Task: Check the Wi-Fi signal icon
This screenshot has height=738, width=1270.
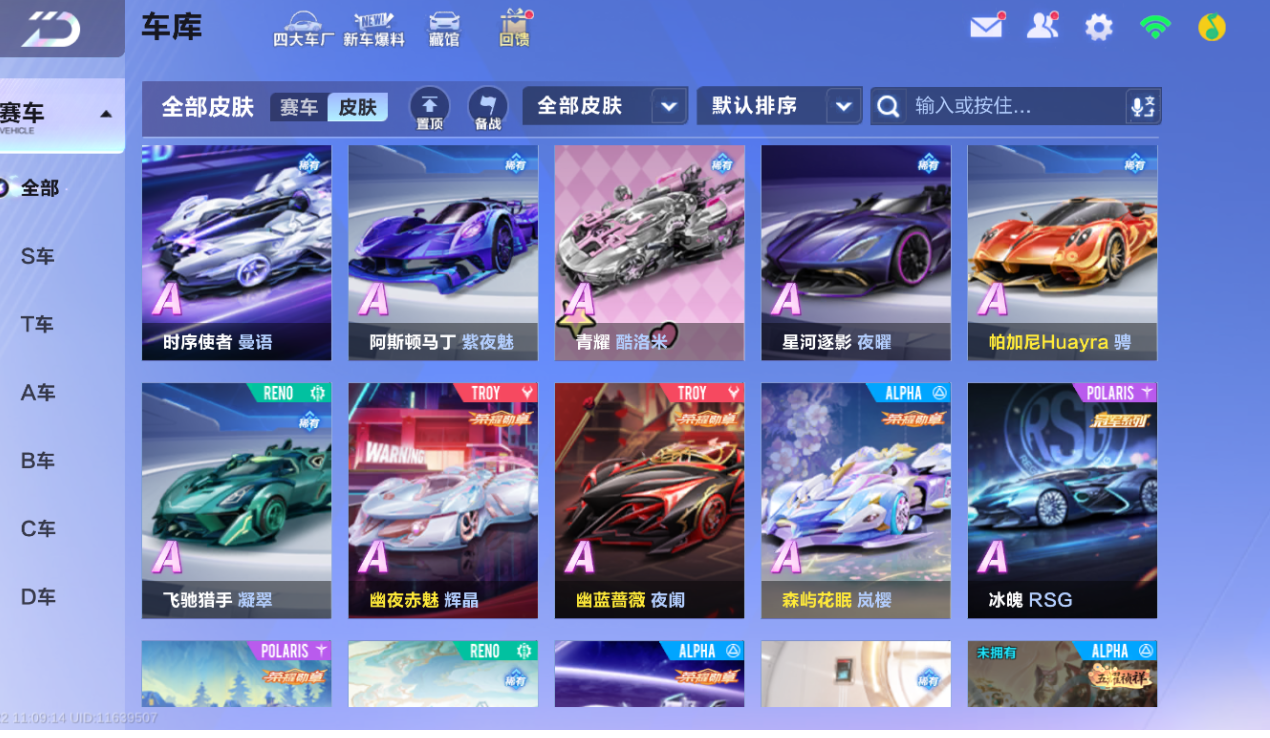Action: click(1155, 27)
